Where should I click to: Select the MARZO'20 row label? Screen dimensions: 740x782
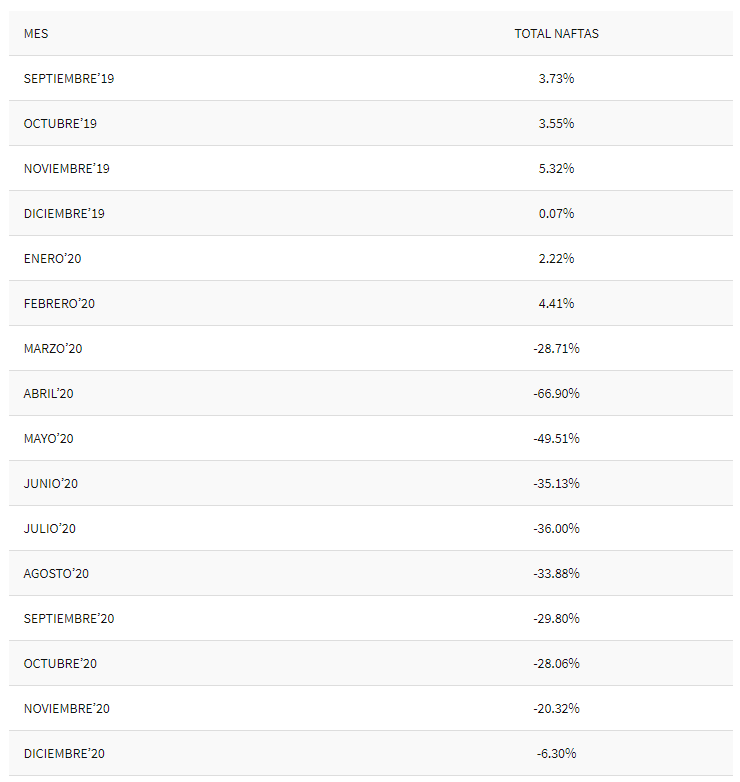(53, 349)
